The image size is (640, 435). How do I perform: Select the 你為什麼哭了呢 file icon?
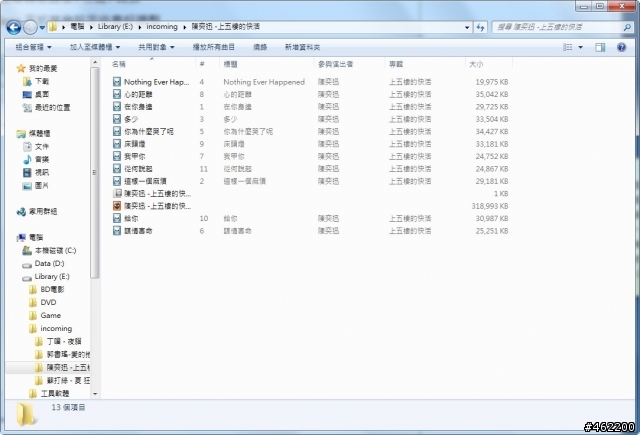pyautogui.click(x=117, y=131)
